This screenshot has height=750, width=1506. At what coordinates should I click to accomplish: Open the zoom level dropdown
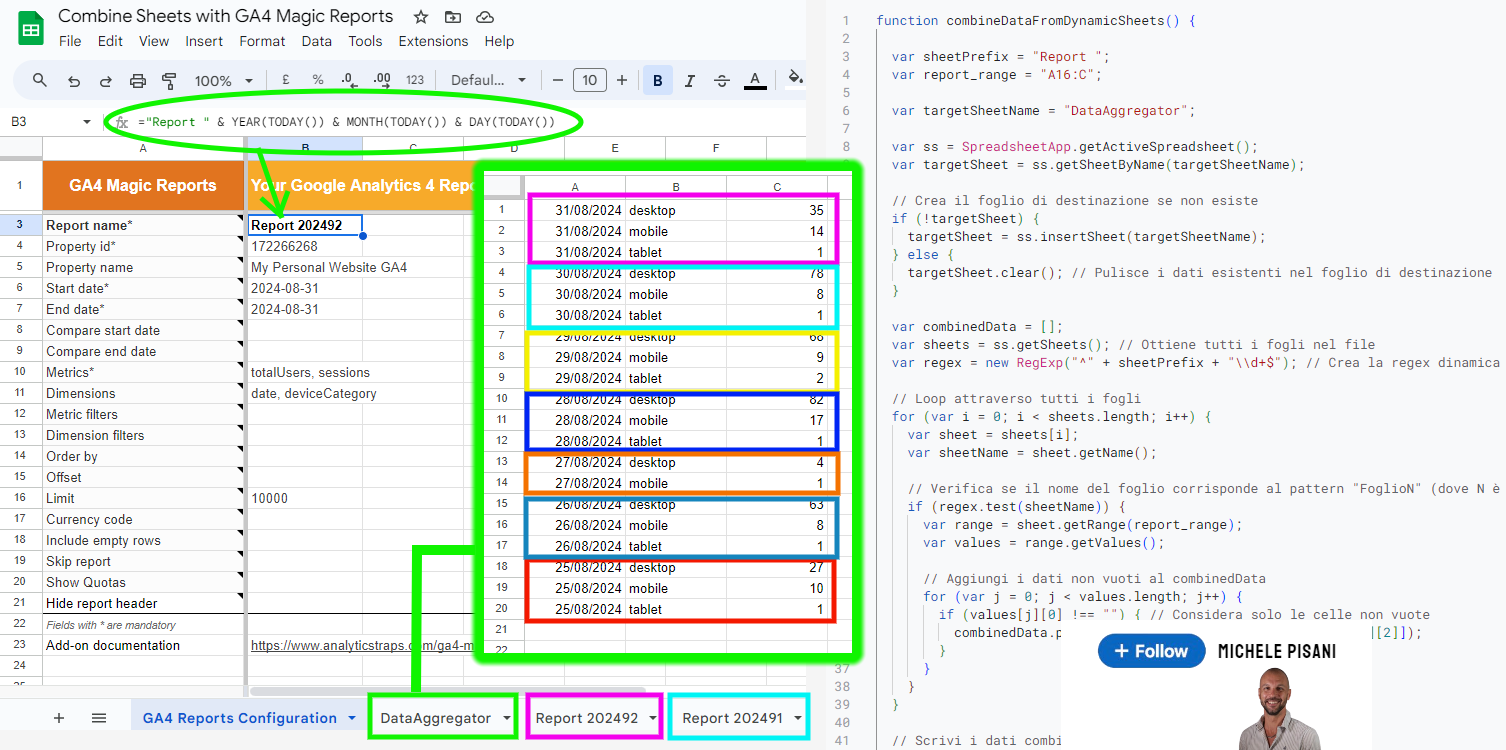[221, 80]
